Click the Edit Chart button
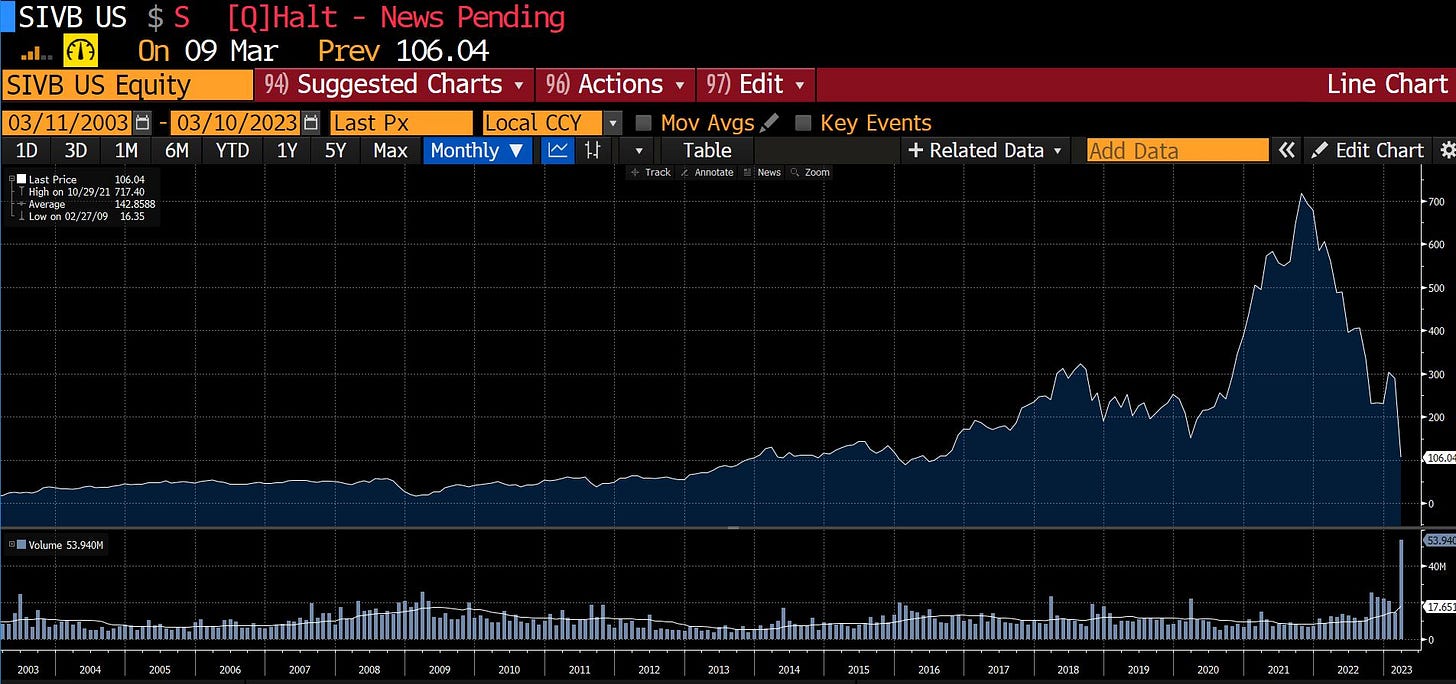 [1368, 150]
